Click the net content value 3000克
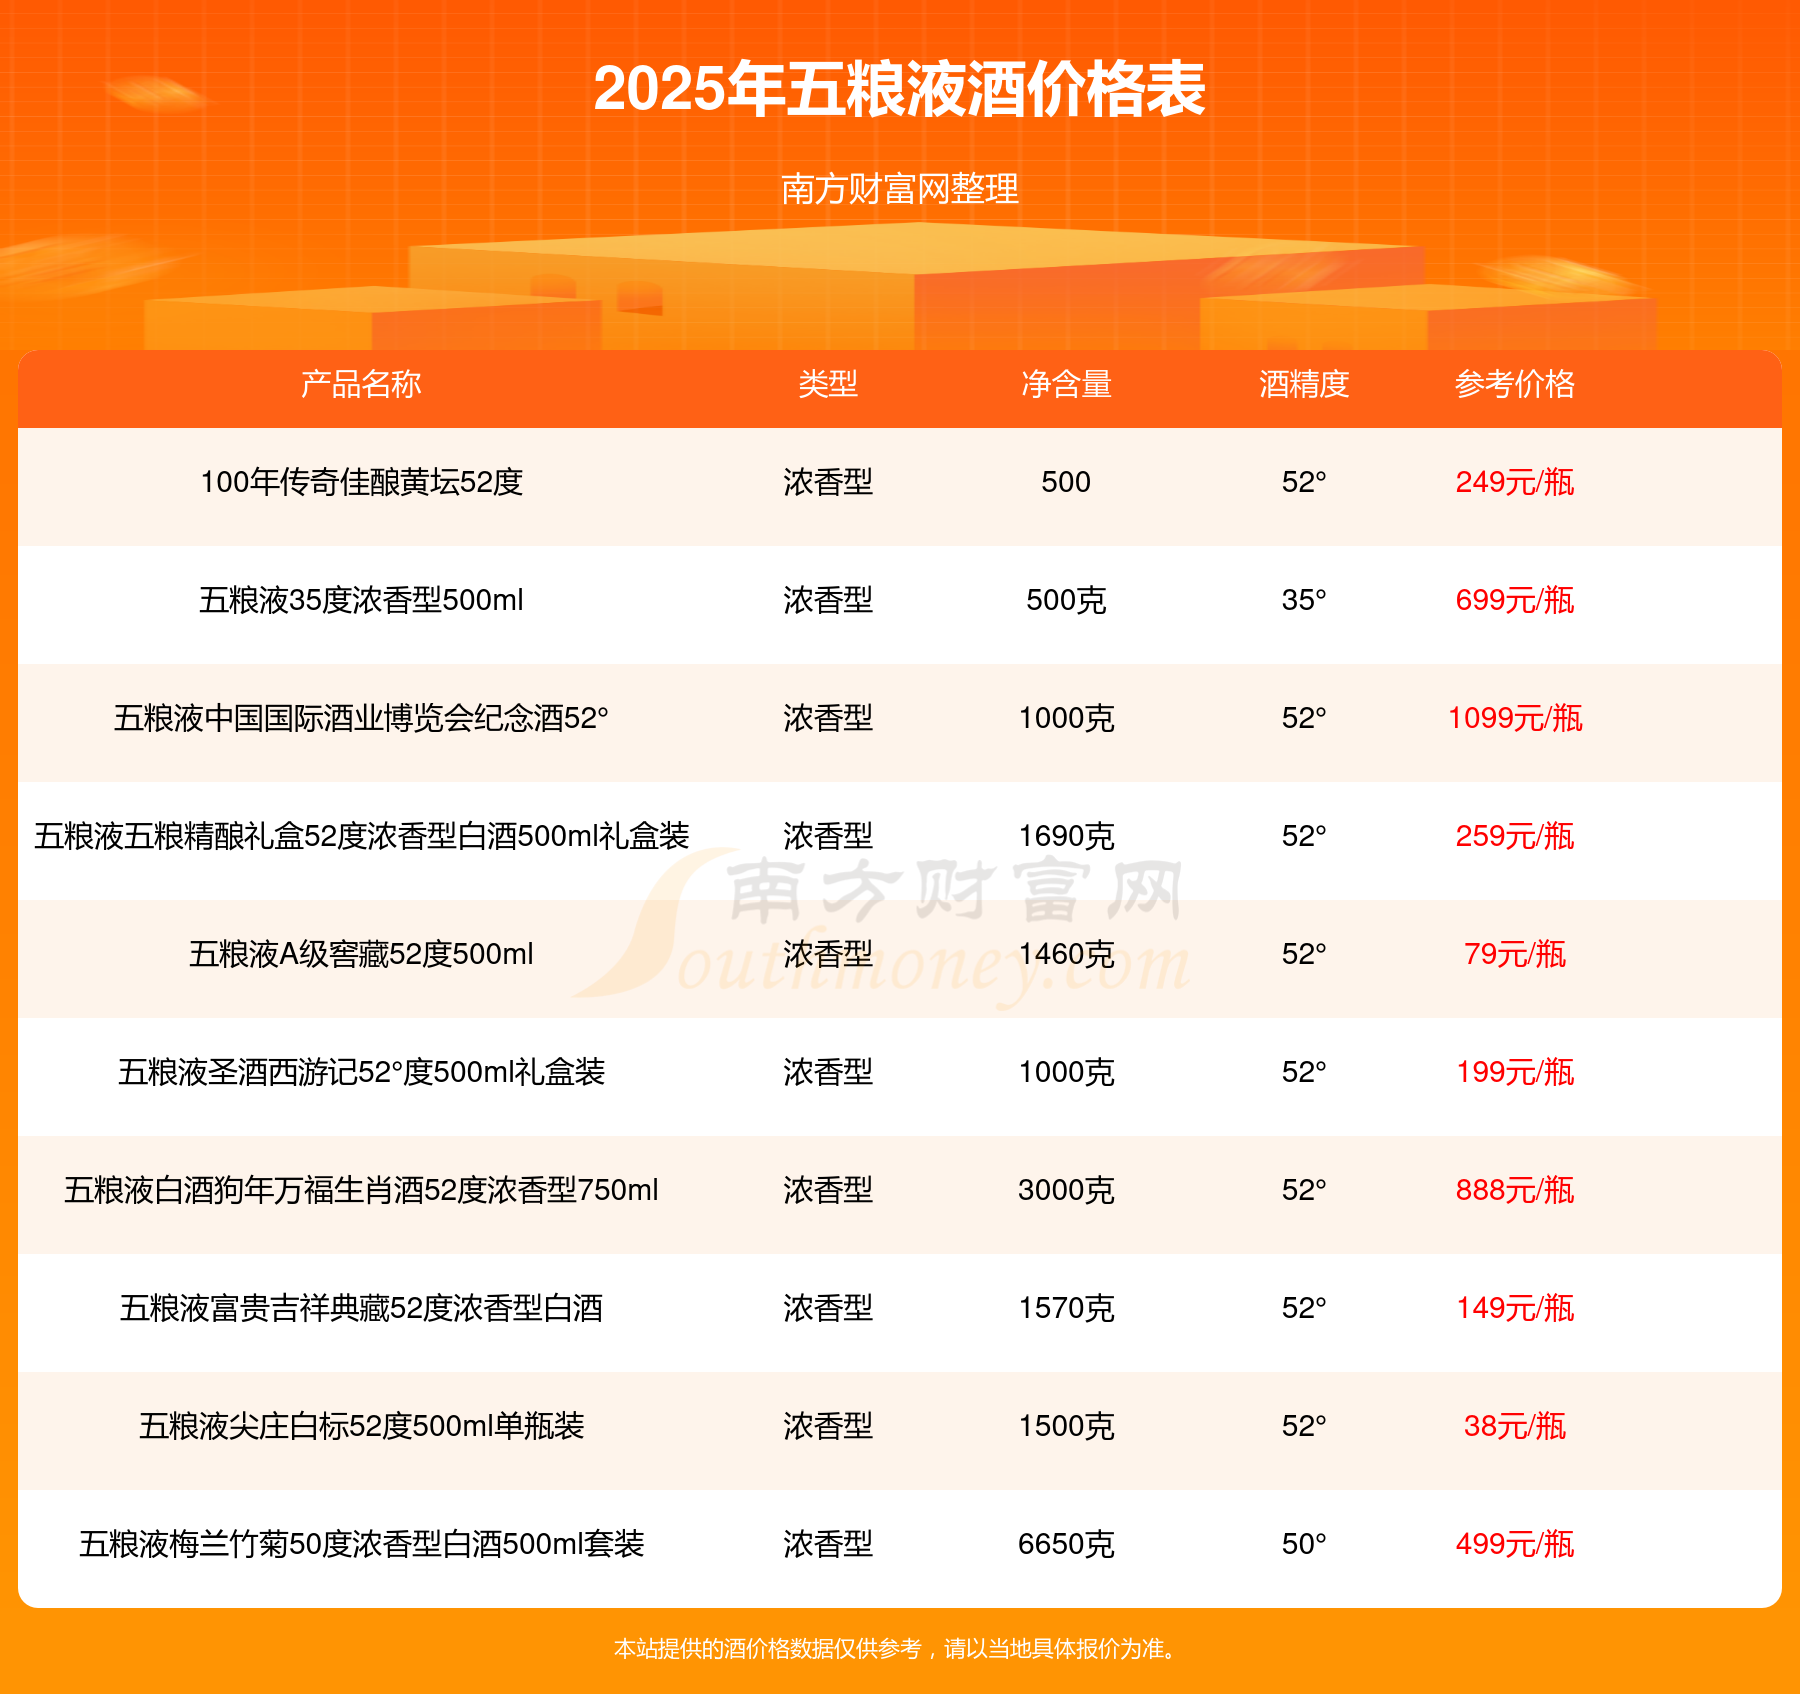 1066,1190
